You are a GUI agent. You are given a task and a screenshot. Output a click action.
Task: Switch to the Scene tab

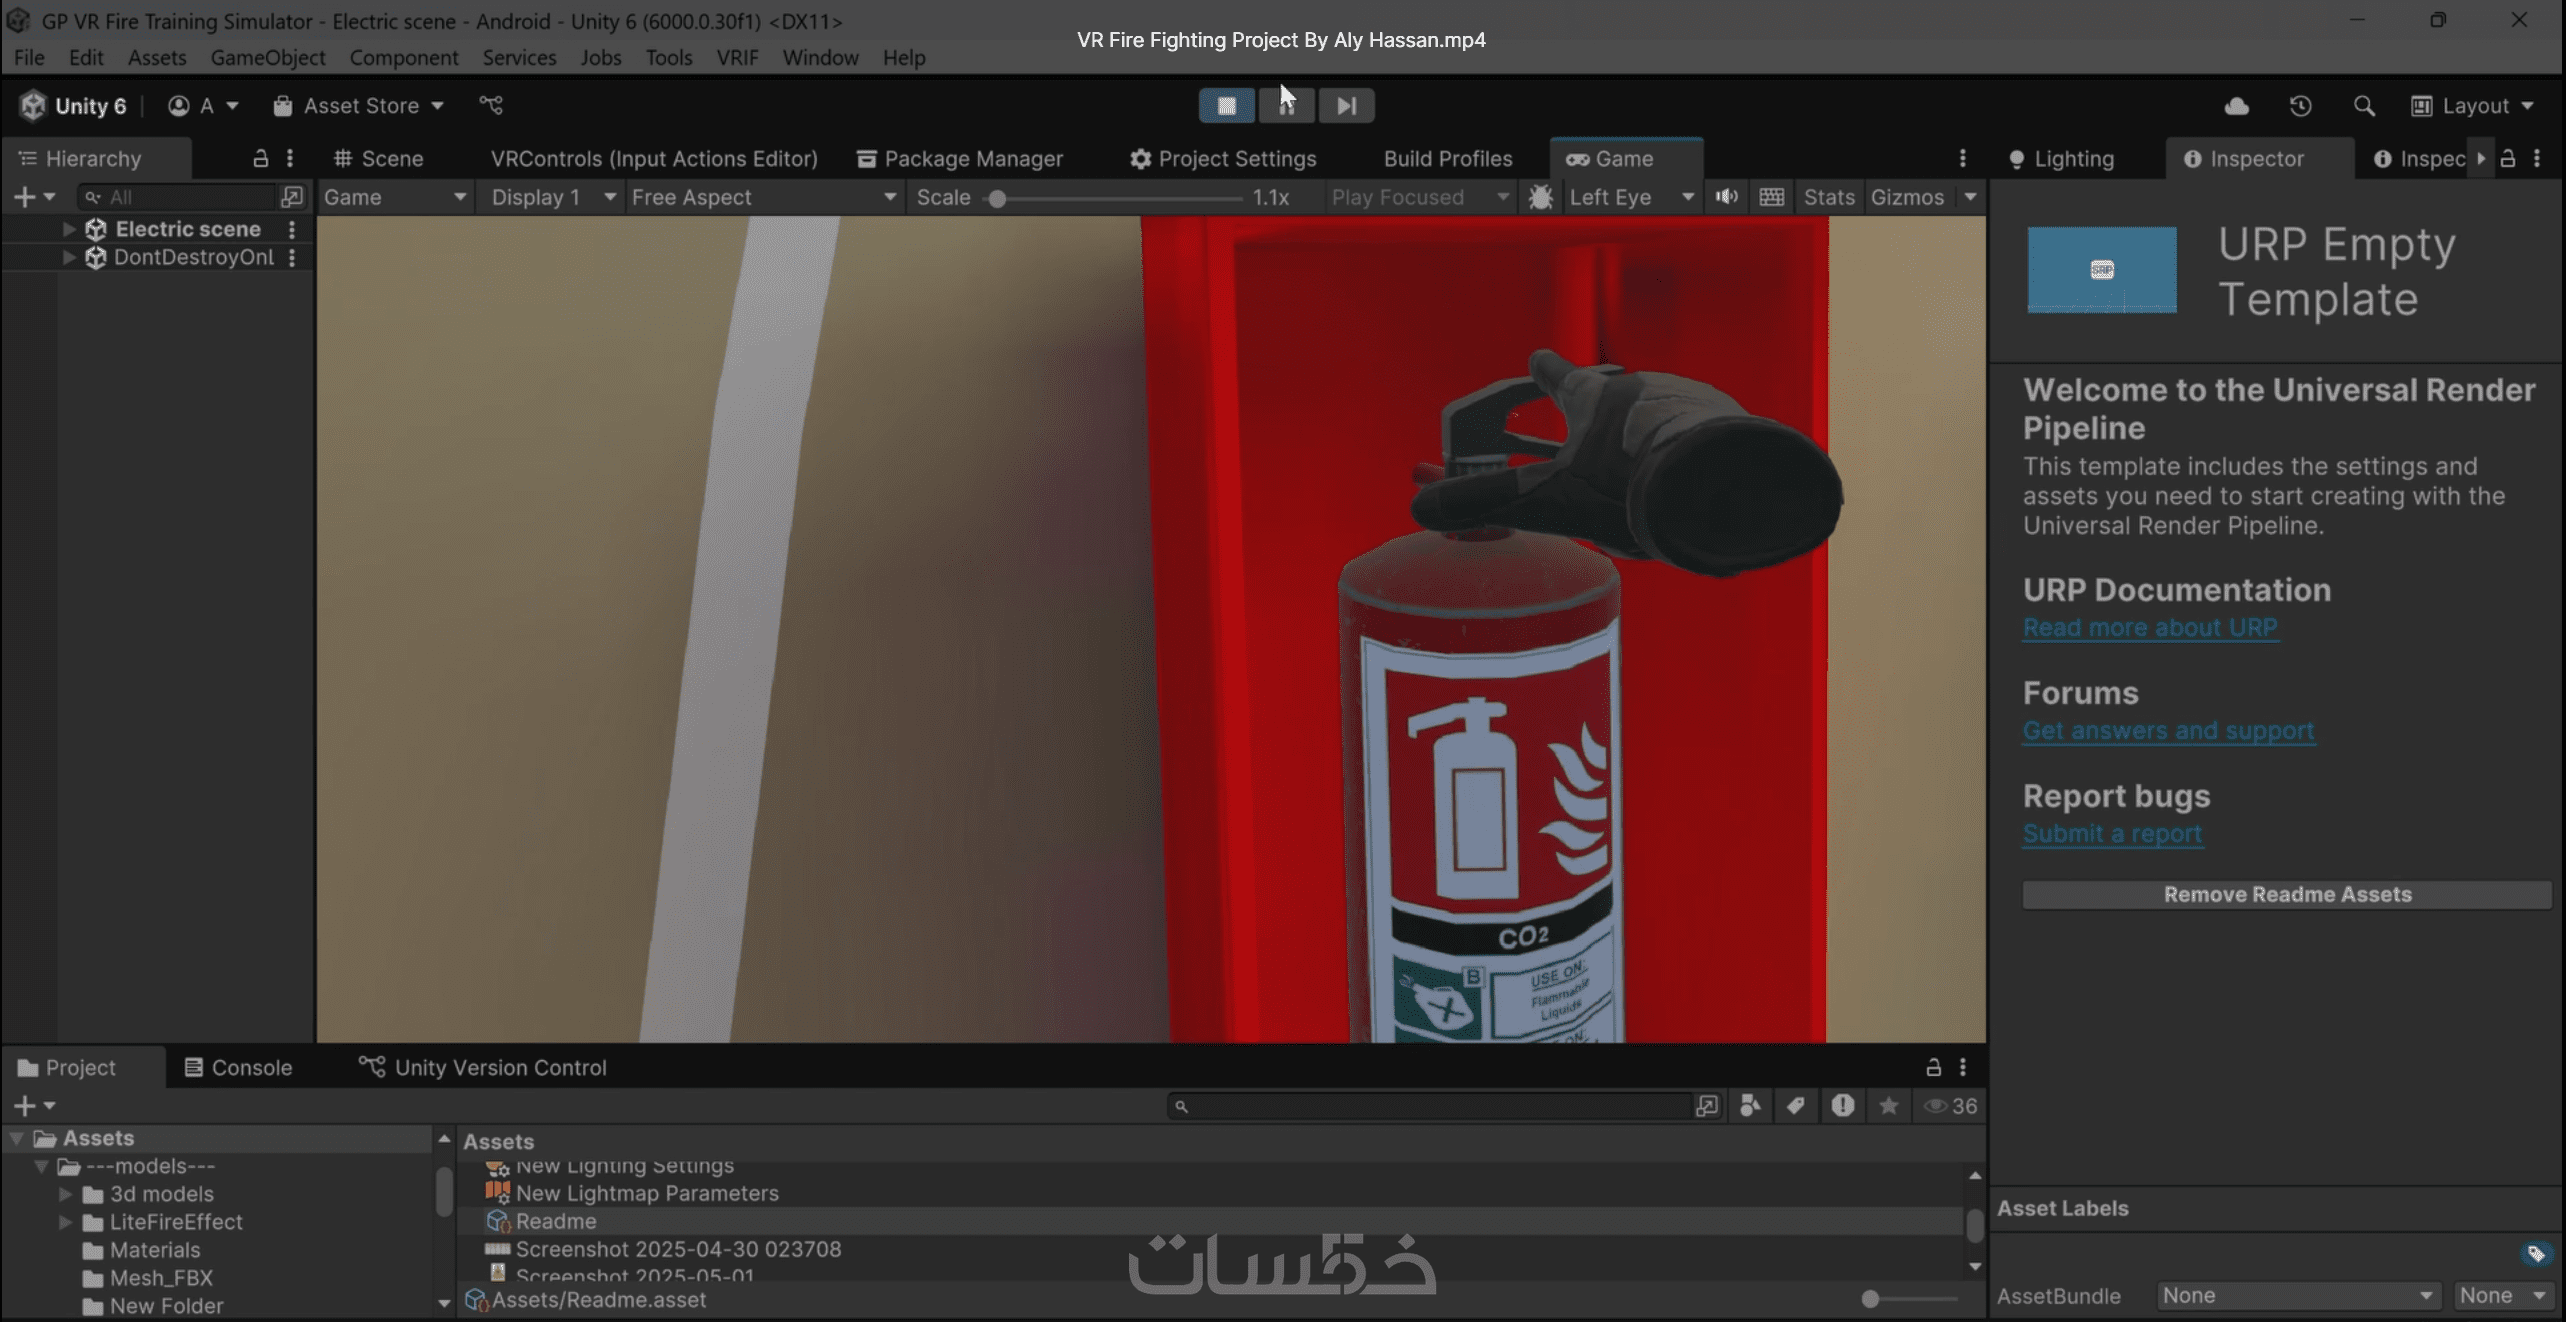click(x=379, y=159)
